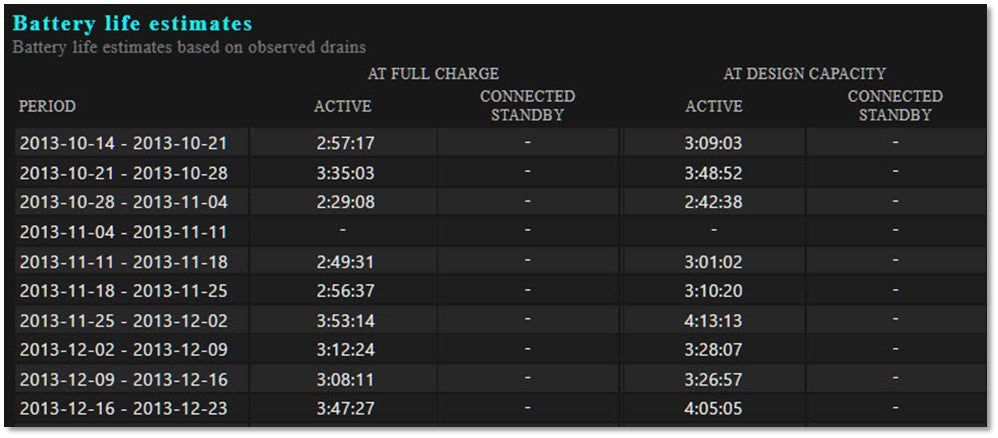Click the 2:57:17 active time value

345,144
